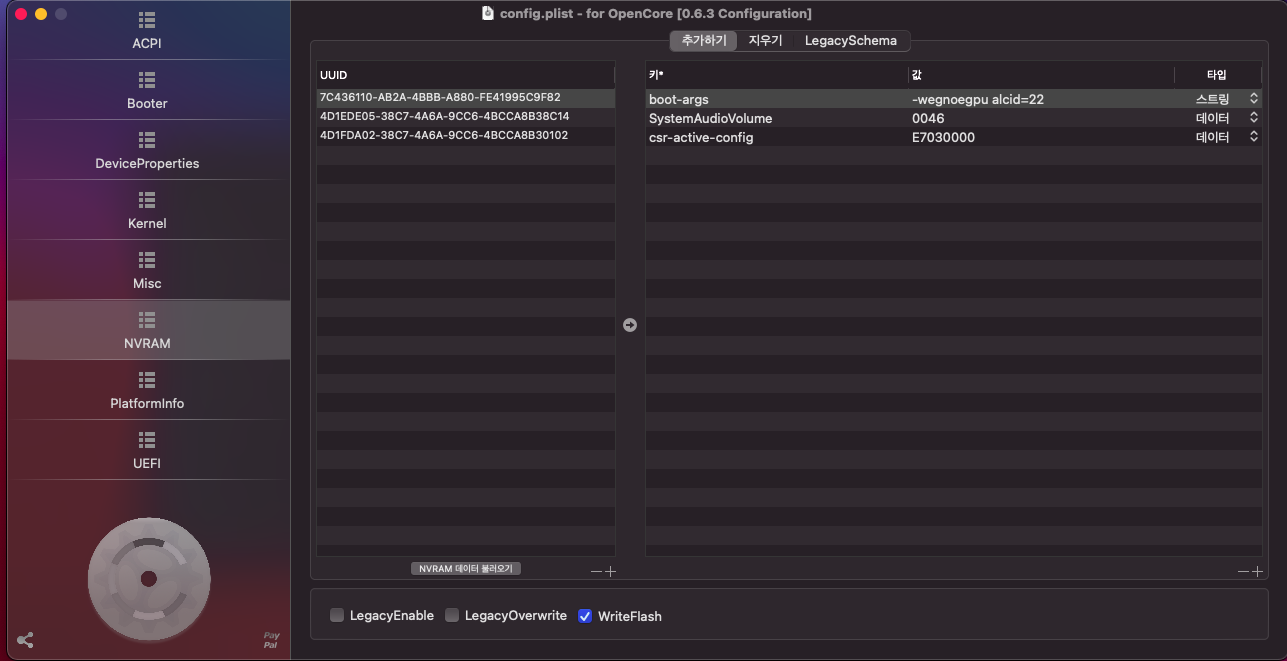The height and width of the screenshot is (661, 1287).
Task: Remove key entry with minus under key table
Action: point(1243,572)
